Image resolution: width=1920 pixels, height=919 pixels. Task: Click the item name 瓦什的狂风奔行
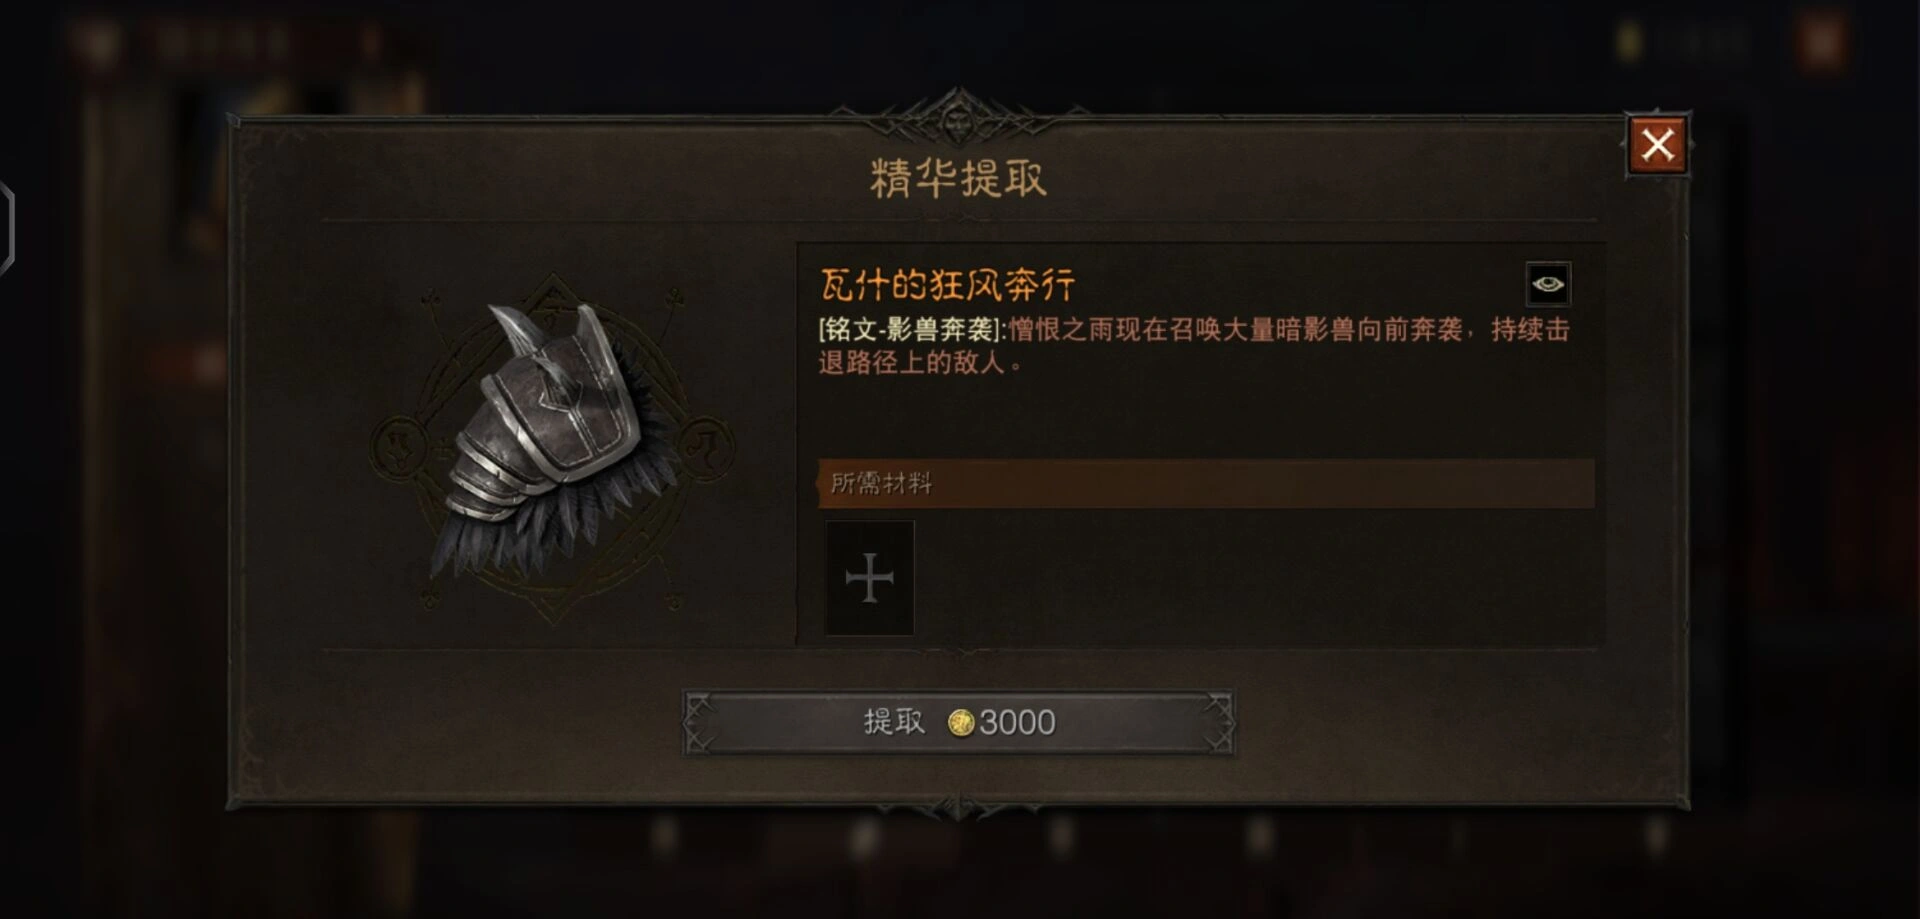coord(947,285)
